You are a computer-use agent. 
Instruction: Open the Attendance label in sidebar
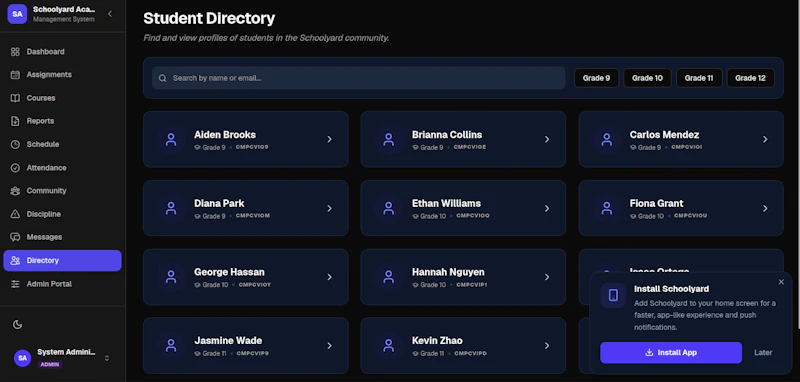pos(46,168)
